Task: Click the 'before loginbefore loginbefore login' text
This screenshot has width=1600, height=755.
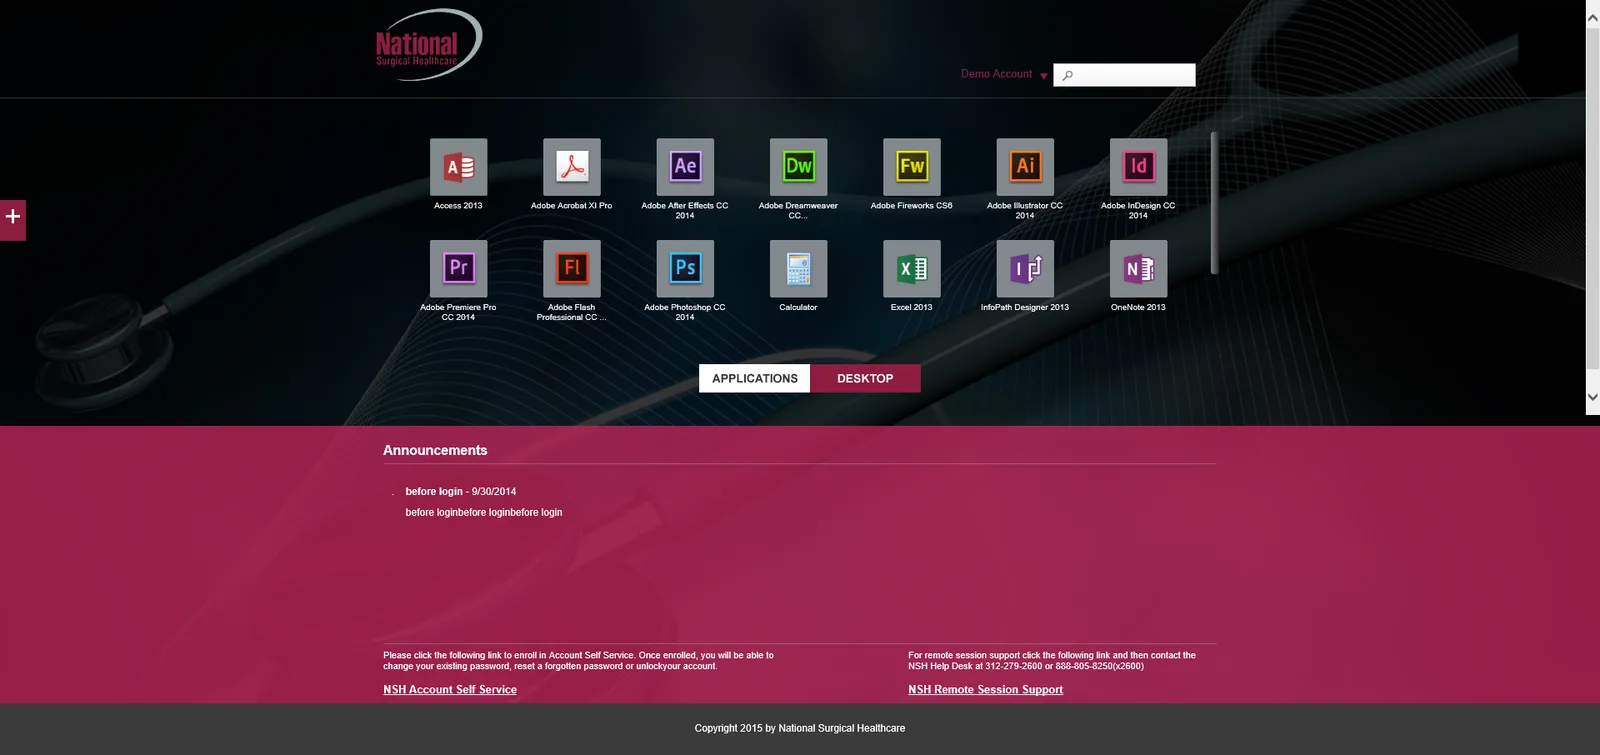Action: (x=484, y=512)
